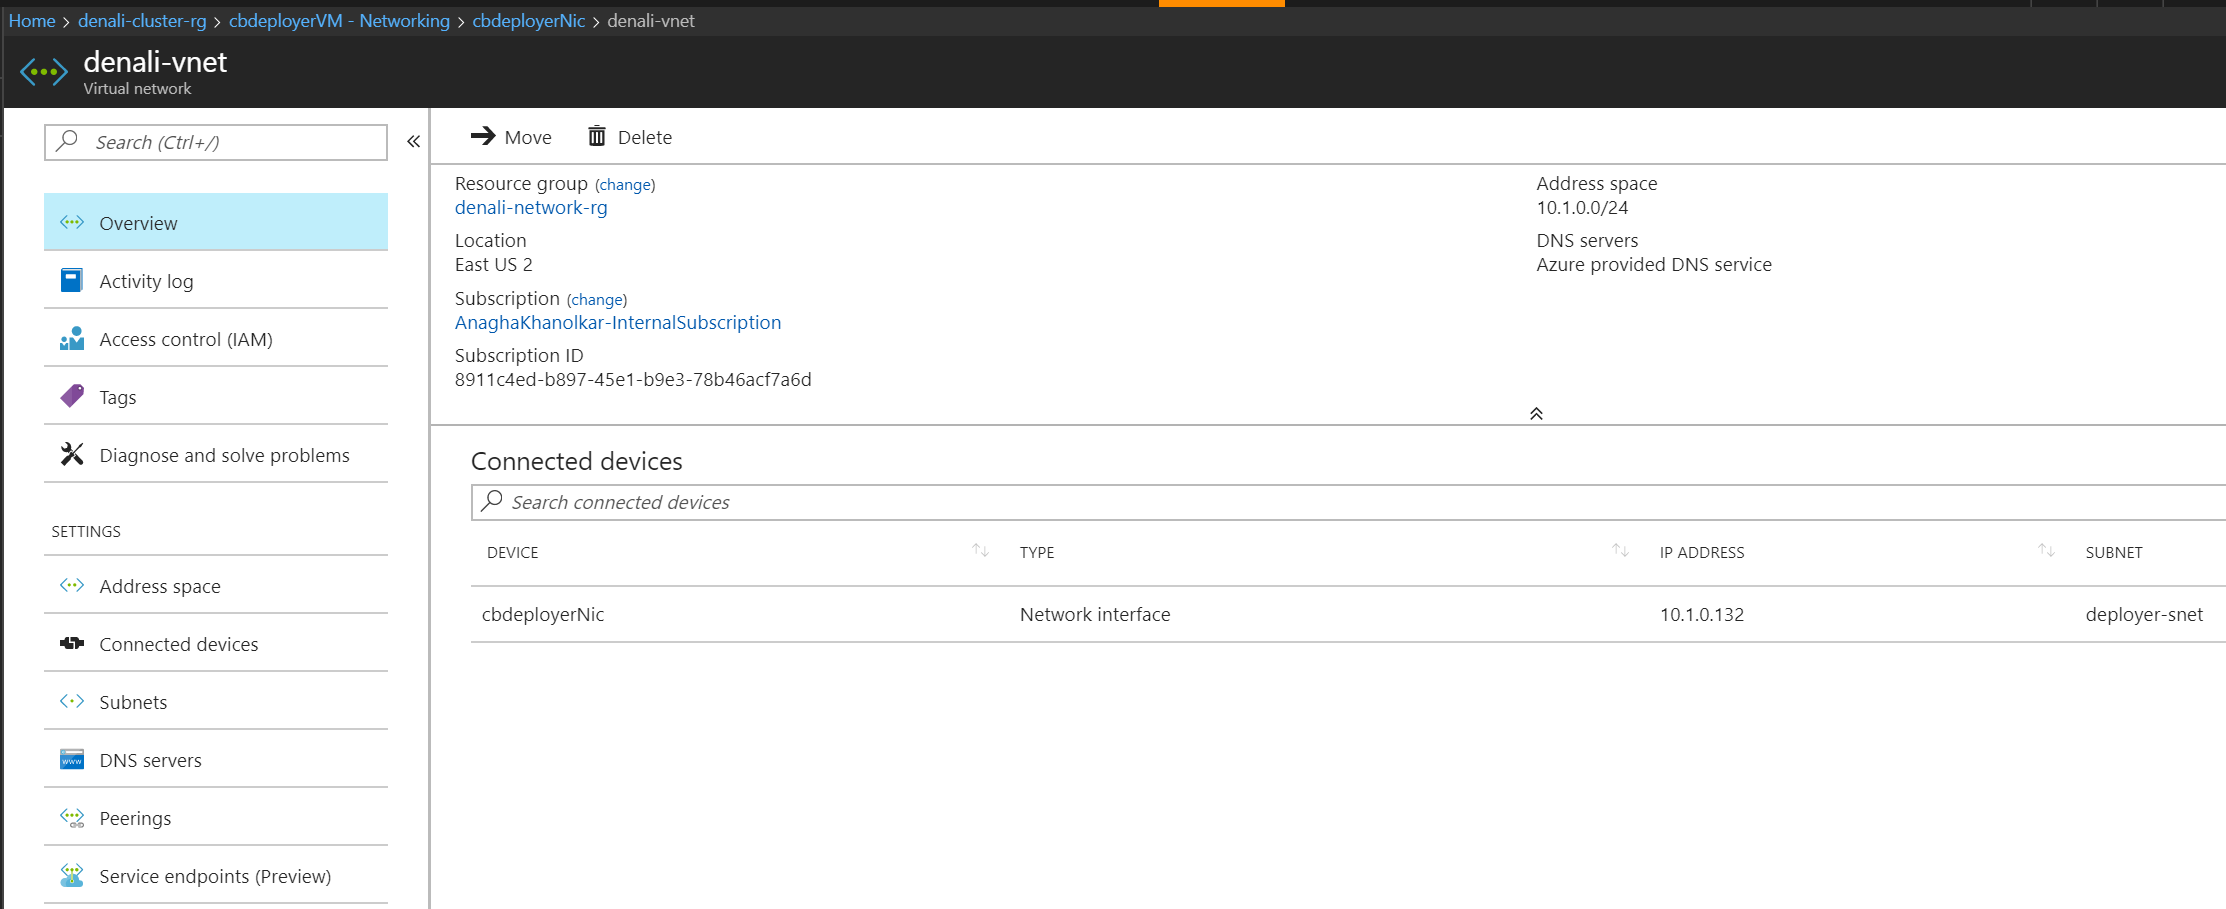Open Service endpoints (Preview) under Settings

[216, 875]
